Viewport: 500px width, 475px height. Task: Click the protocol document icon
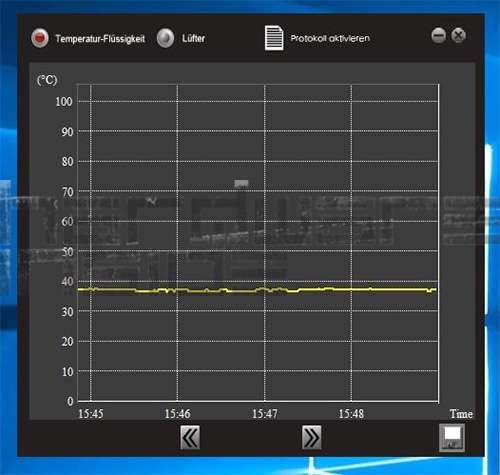[x=274, y=38]
